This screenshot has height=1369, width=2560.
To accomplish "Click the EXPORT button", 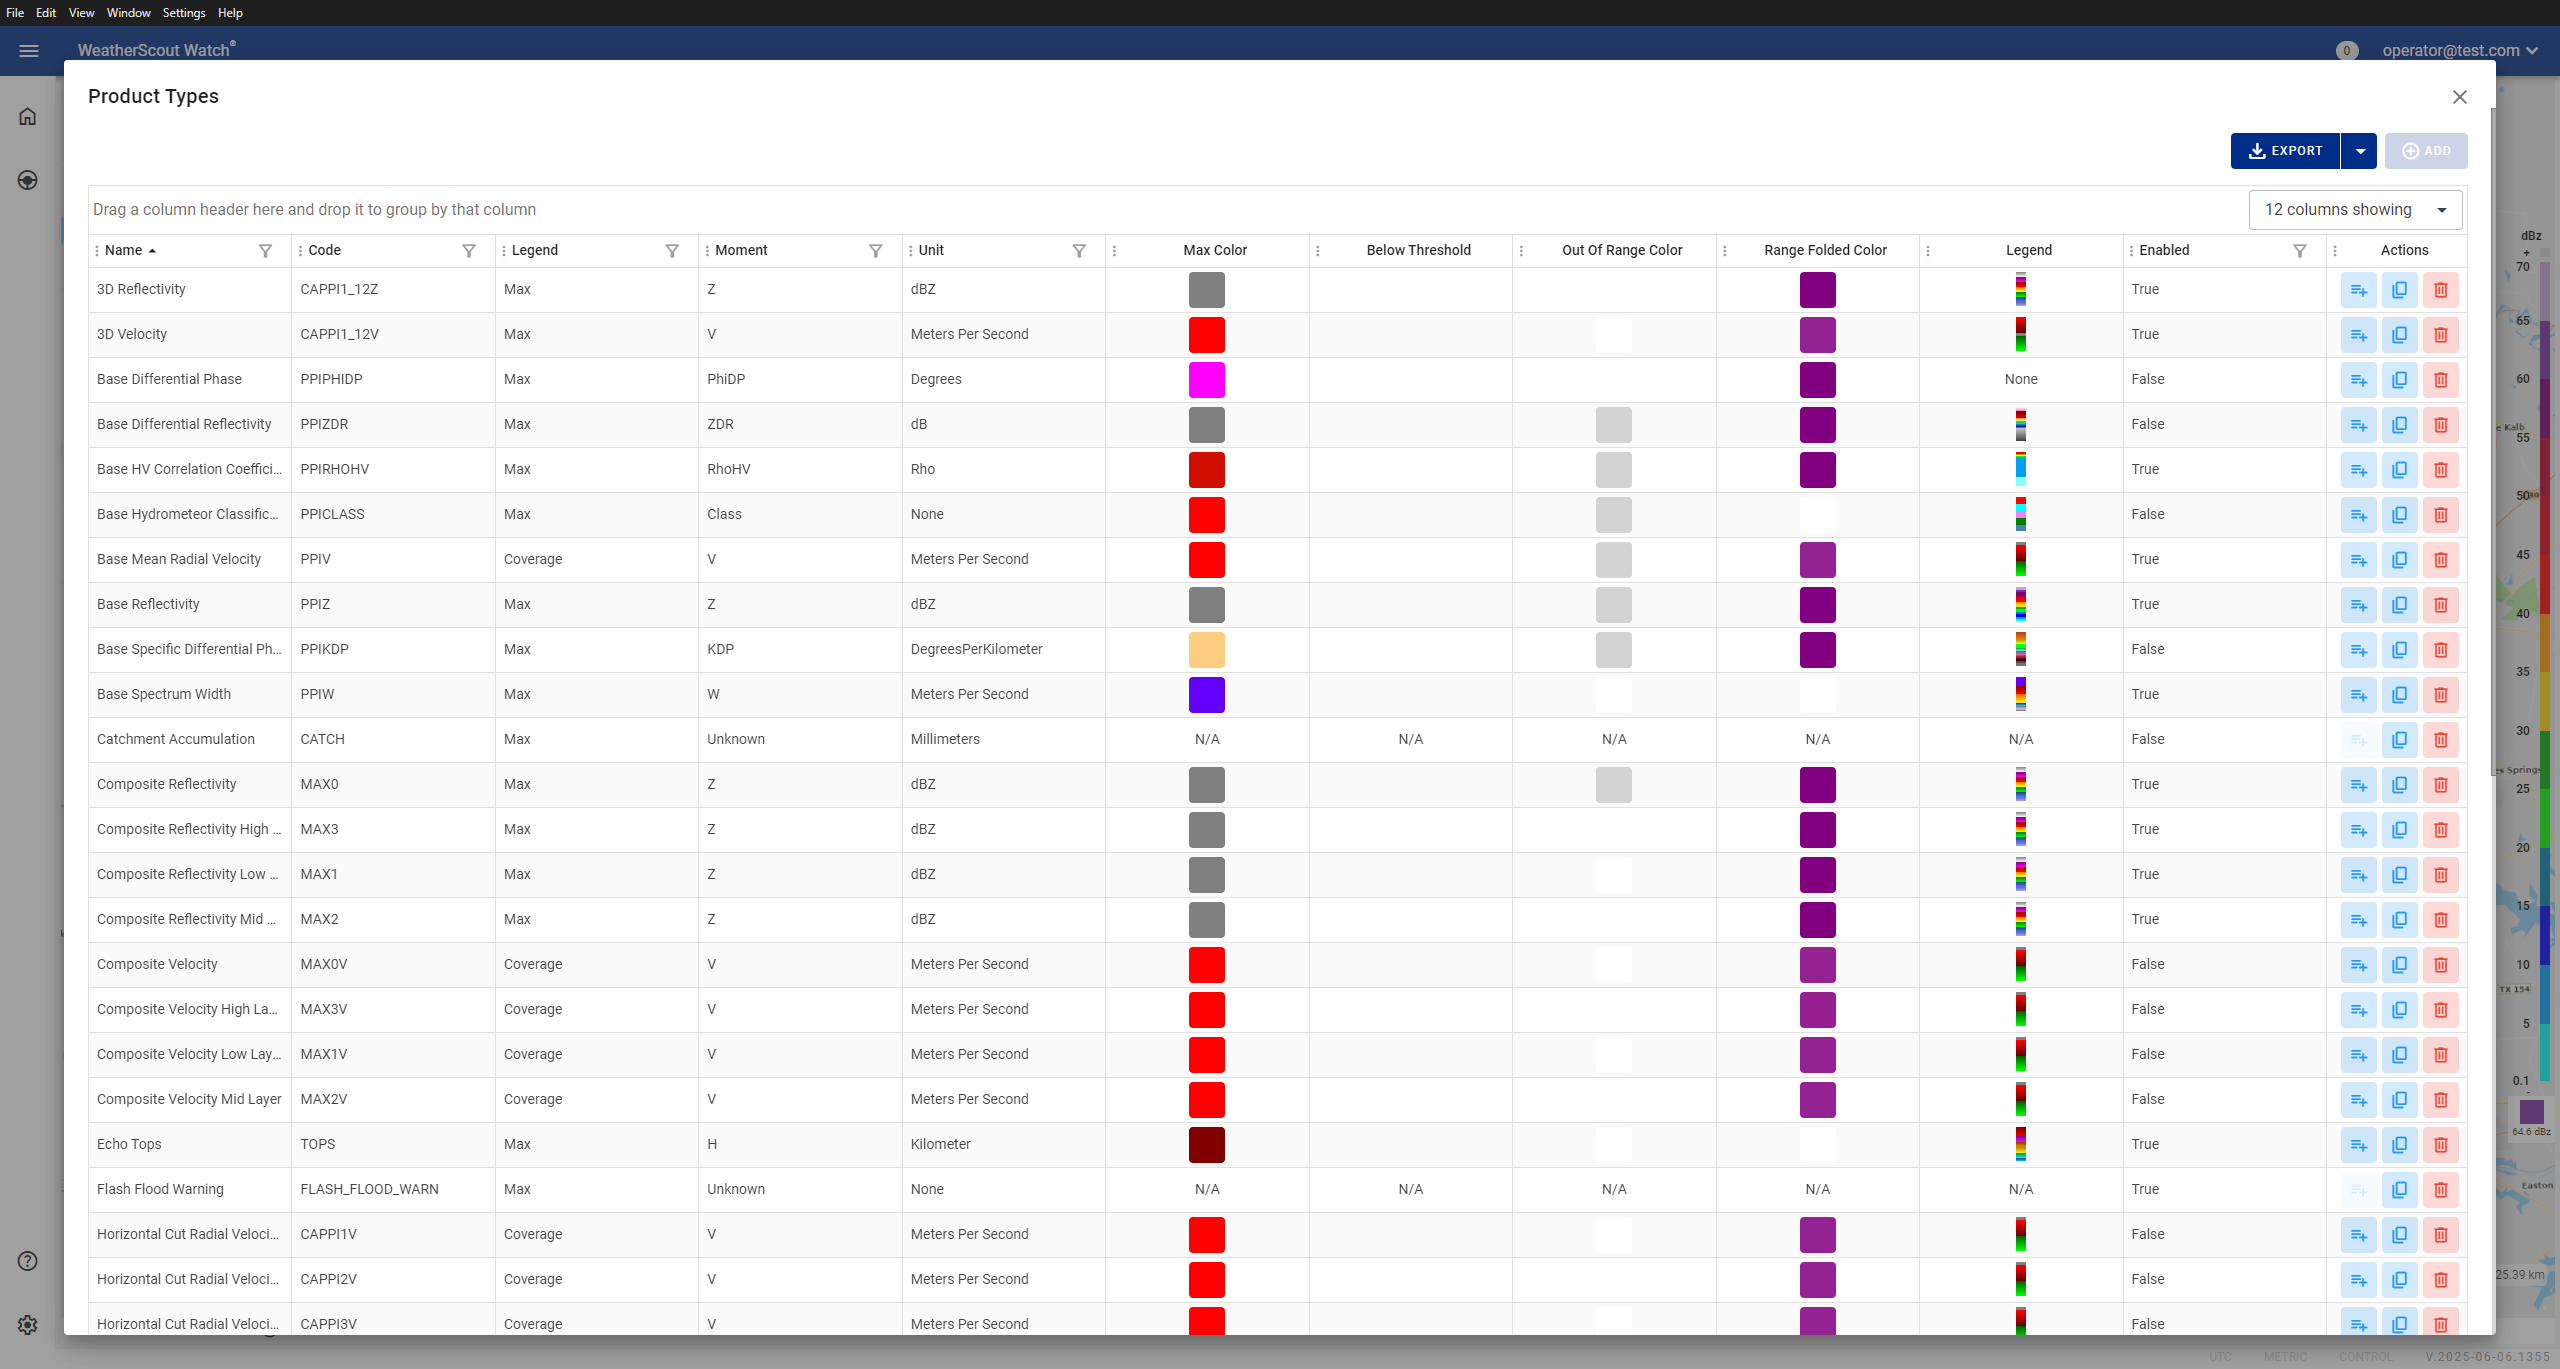I will click(x=2285, y=151).
